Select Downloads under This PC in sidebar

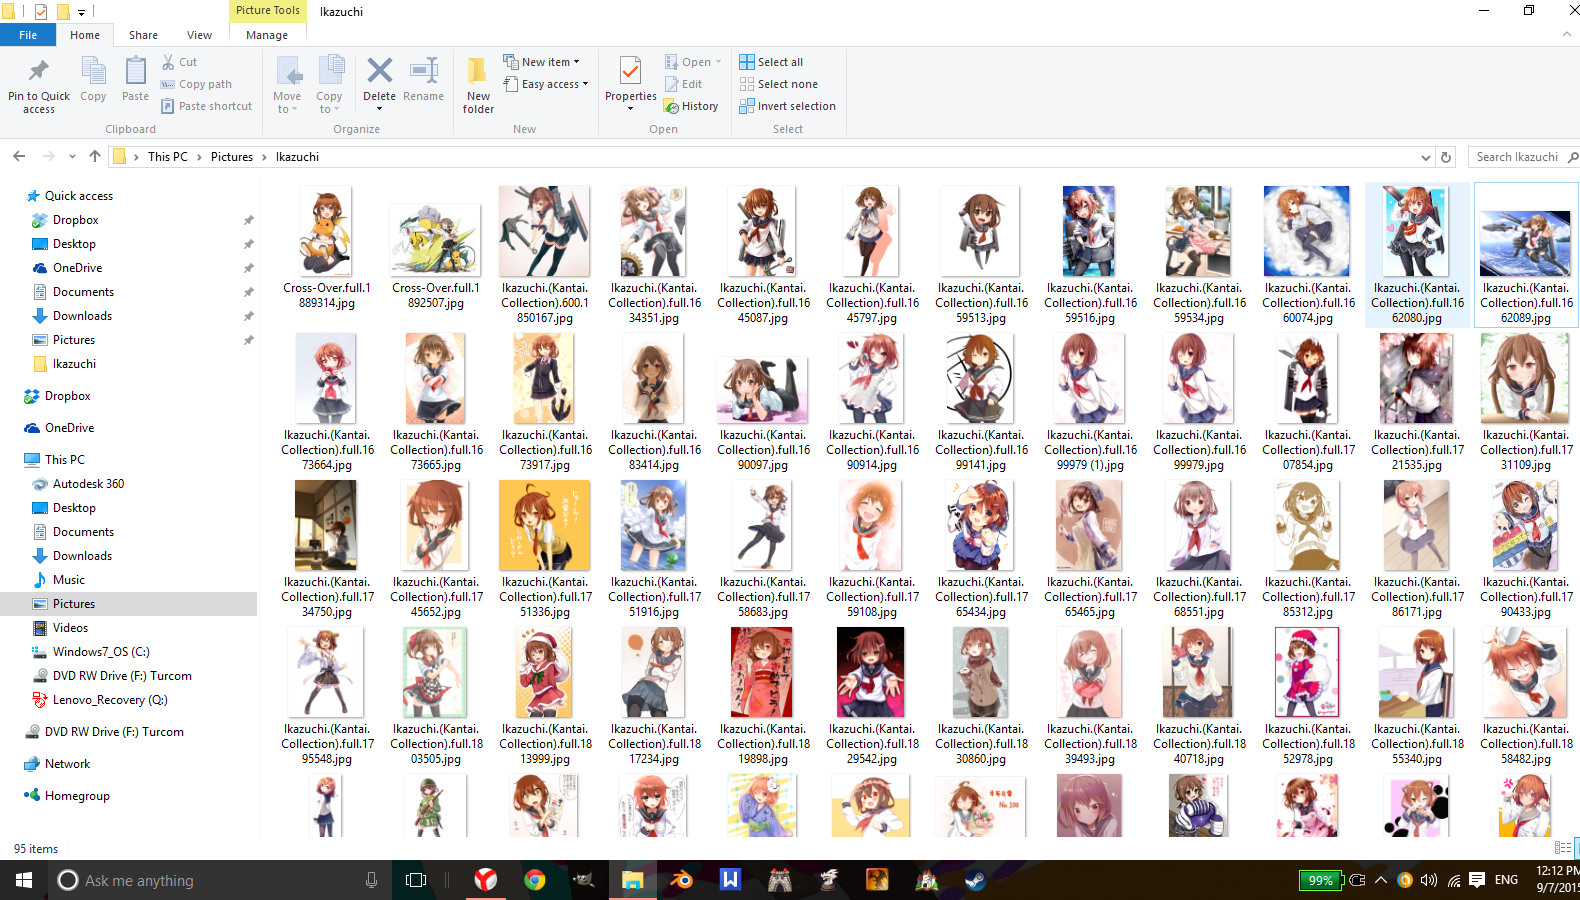[x=82, y=556]
